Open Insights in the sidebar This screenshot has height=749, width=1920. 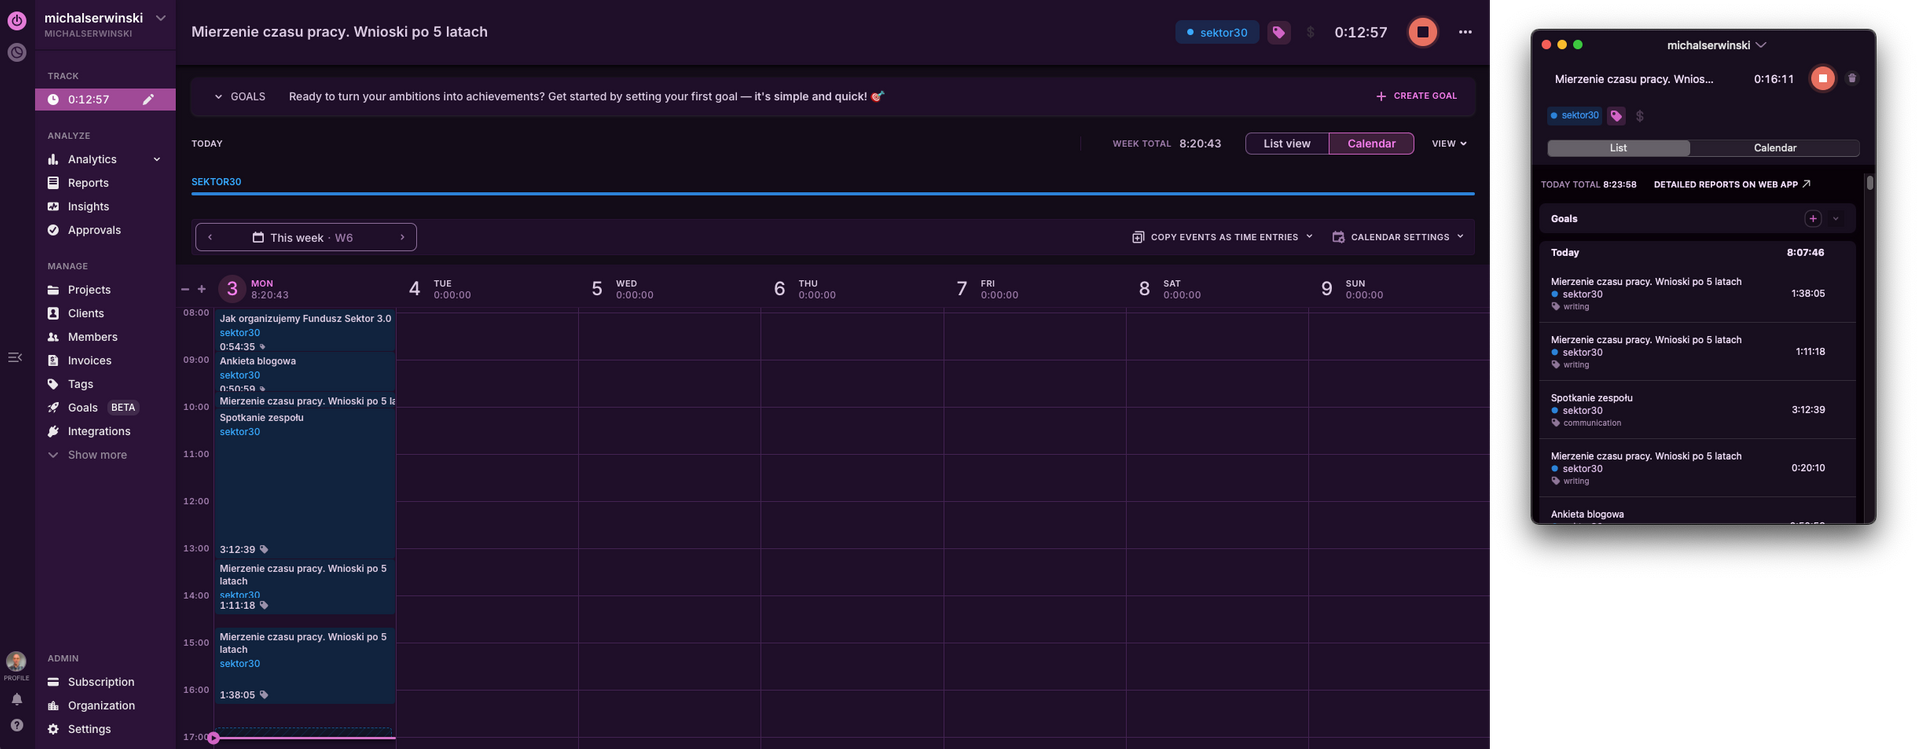88,207
